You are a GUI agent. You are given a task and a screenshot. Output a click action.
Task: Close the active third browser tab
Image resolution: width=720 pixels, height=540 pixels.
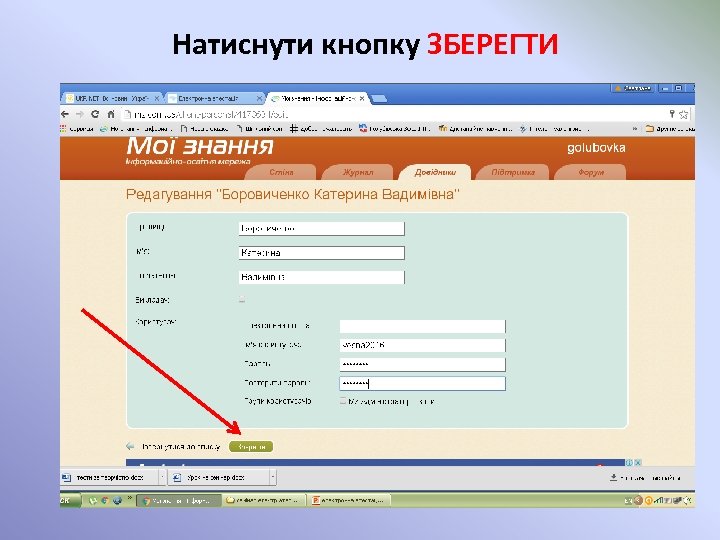pyautogui.click(x=362, y=98)
